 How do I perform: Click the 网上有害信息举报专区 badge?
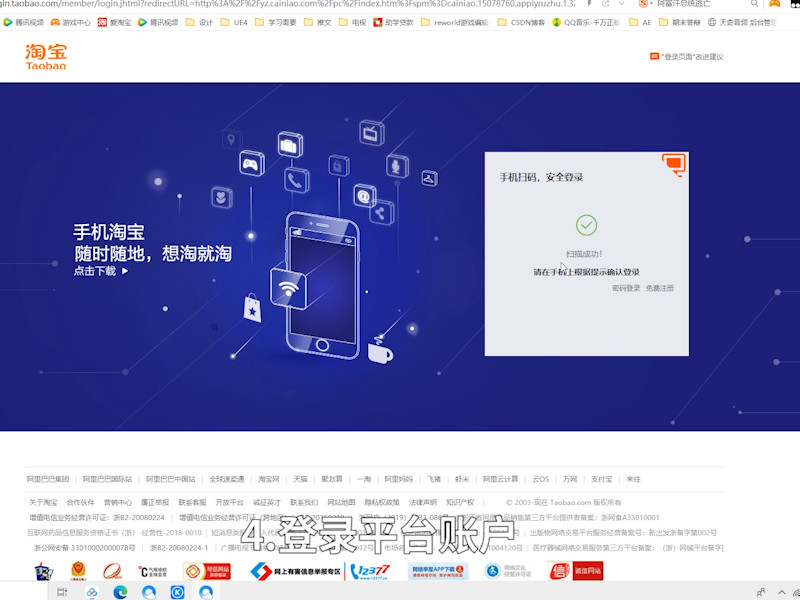coord(296,571)
